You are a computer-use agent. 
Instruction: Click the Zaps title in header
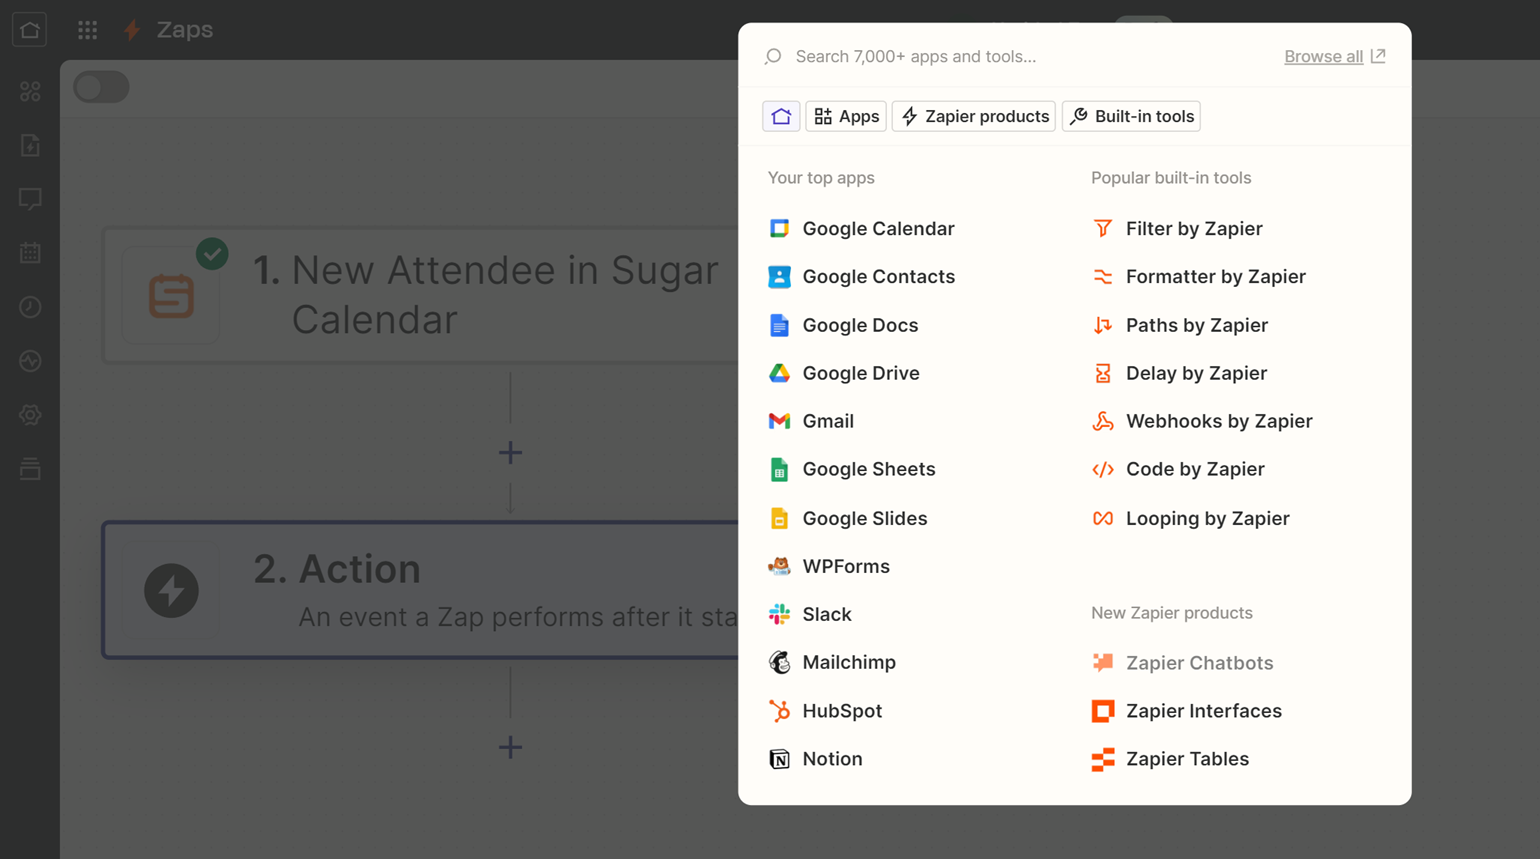185,30
